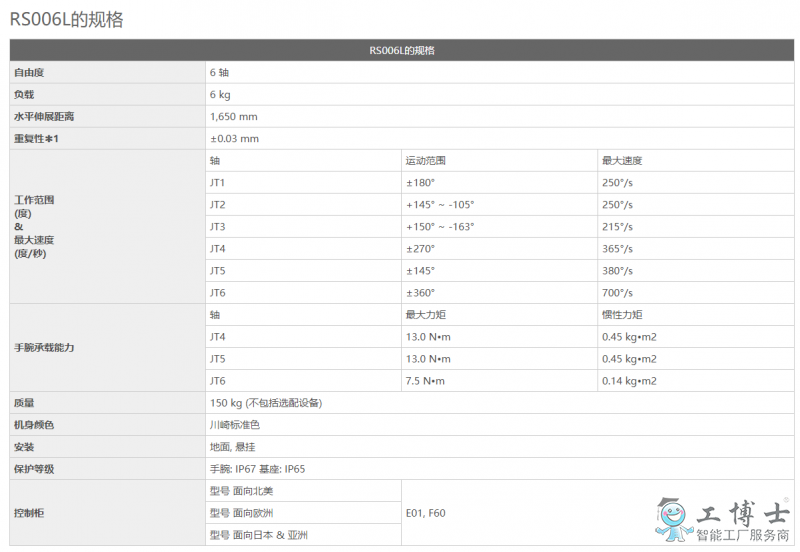Screen dimensions: 800x552
Task: Select the 7.5 N•m torque value
Action: click(425, 381)
